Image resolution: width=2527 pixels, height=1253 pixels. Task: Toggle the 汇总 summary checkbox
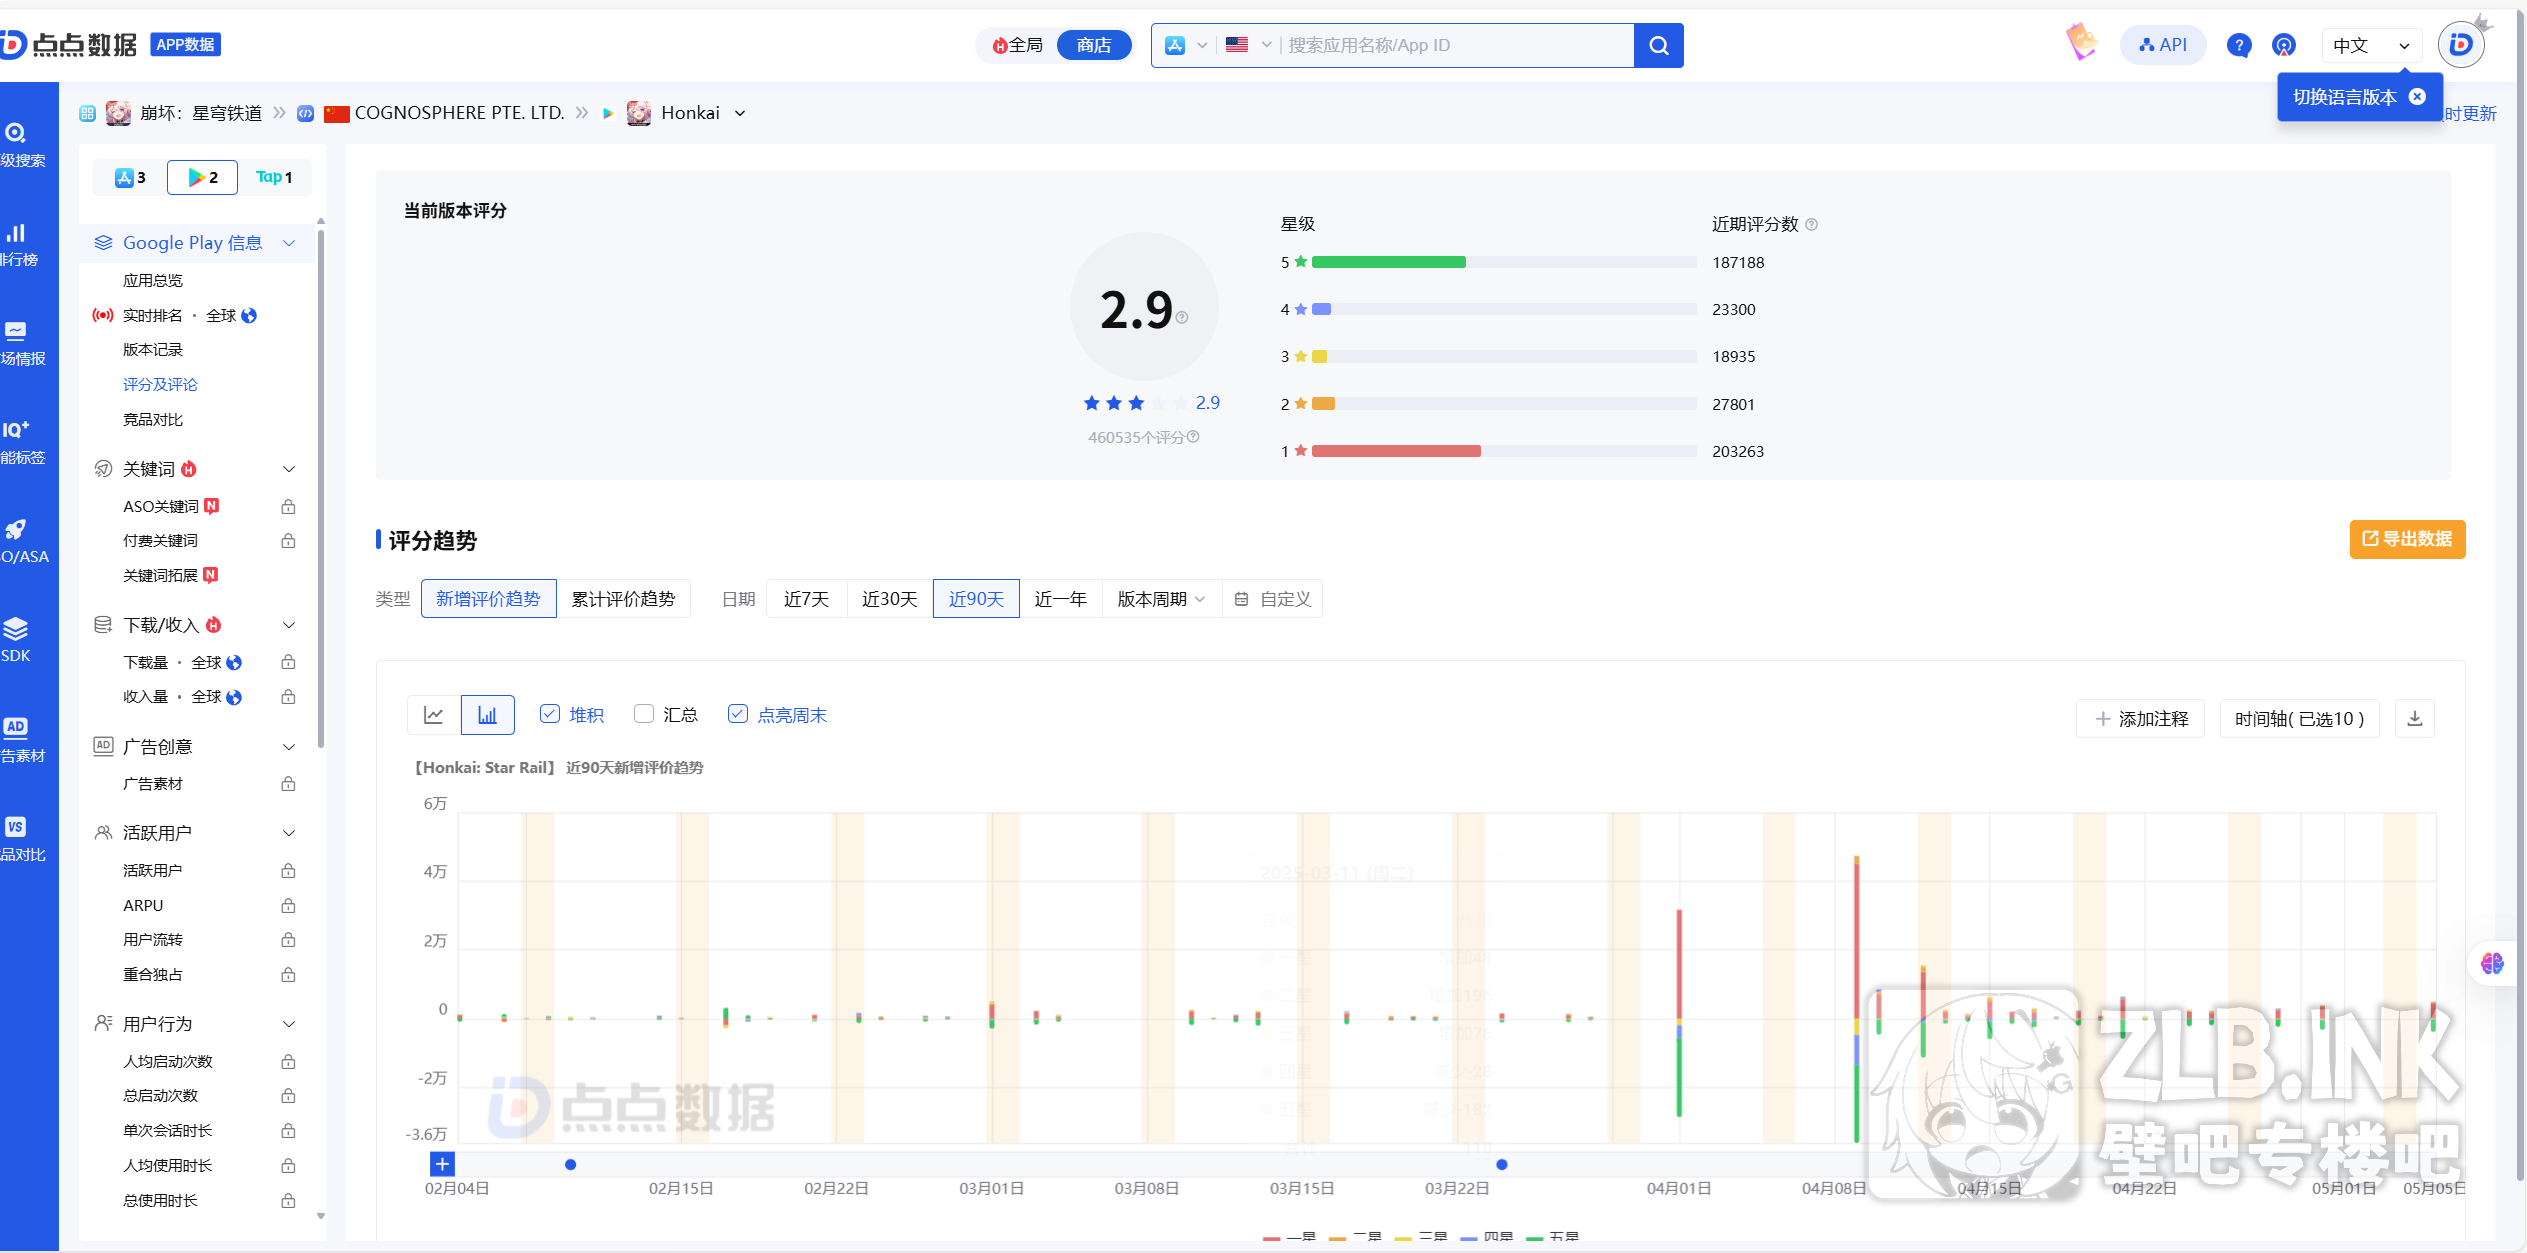pyautogui.click(x=644, y=714)
